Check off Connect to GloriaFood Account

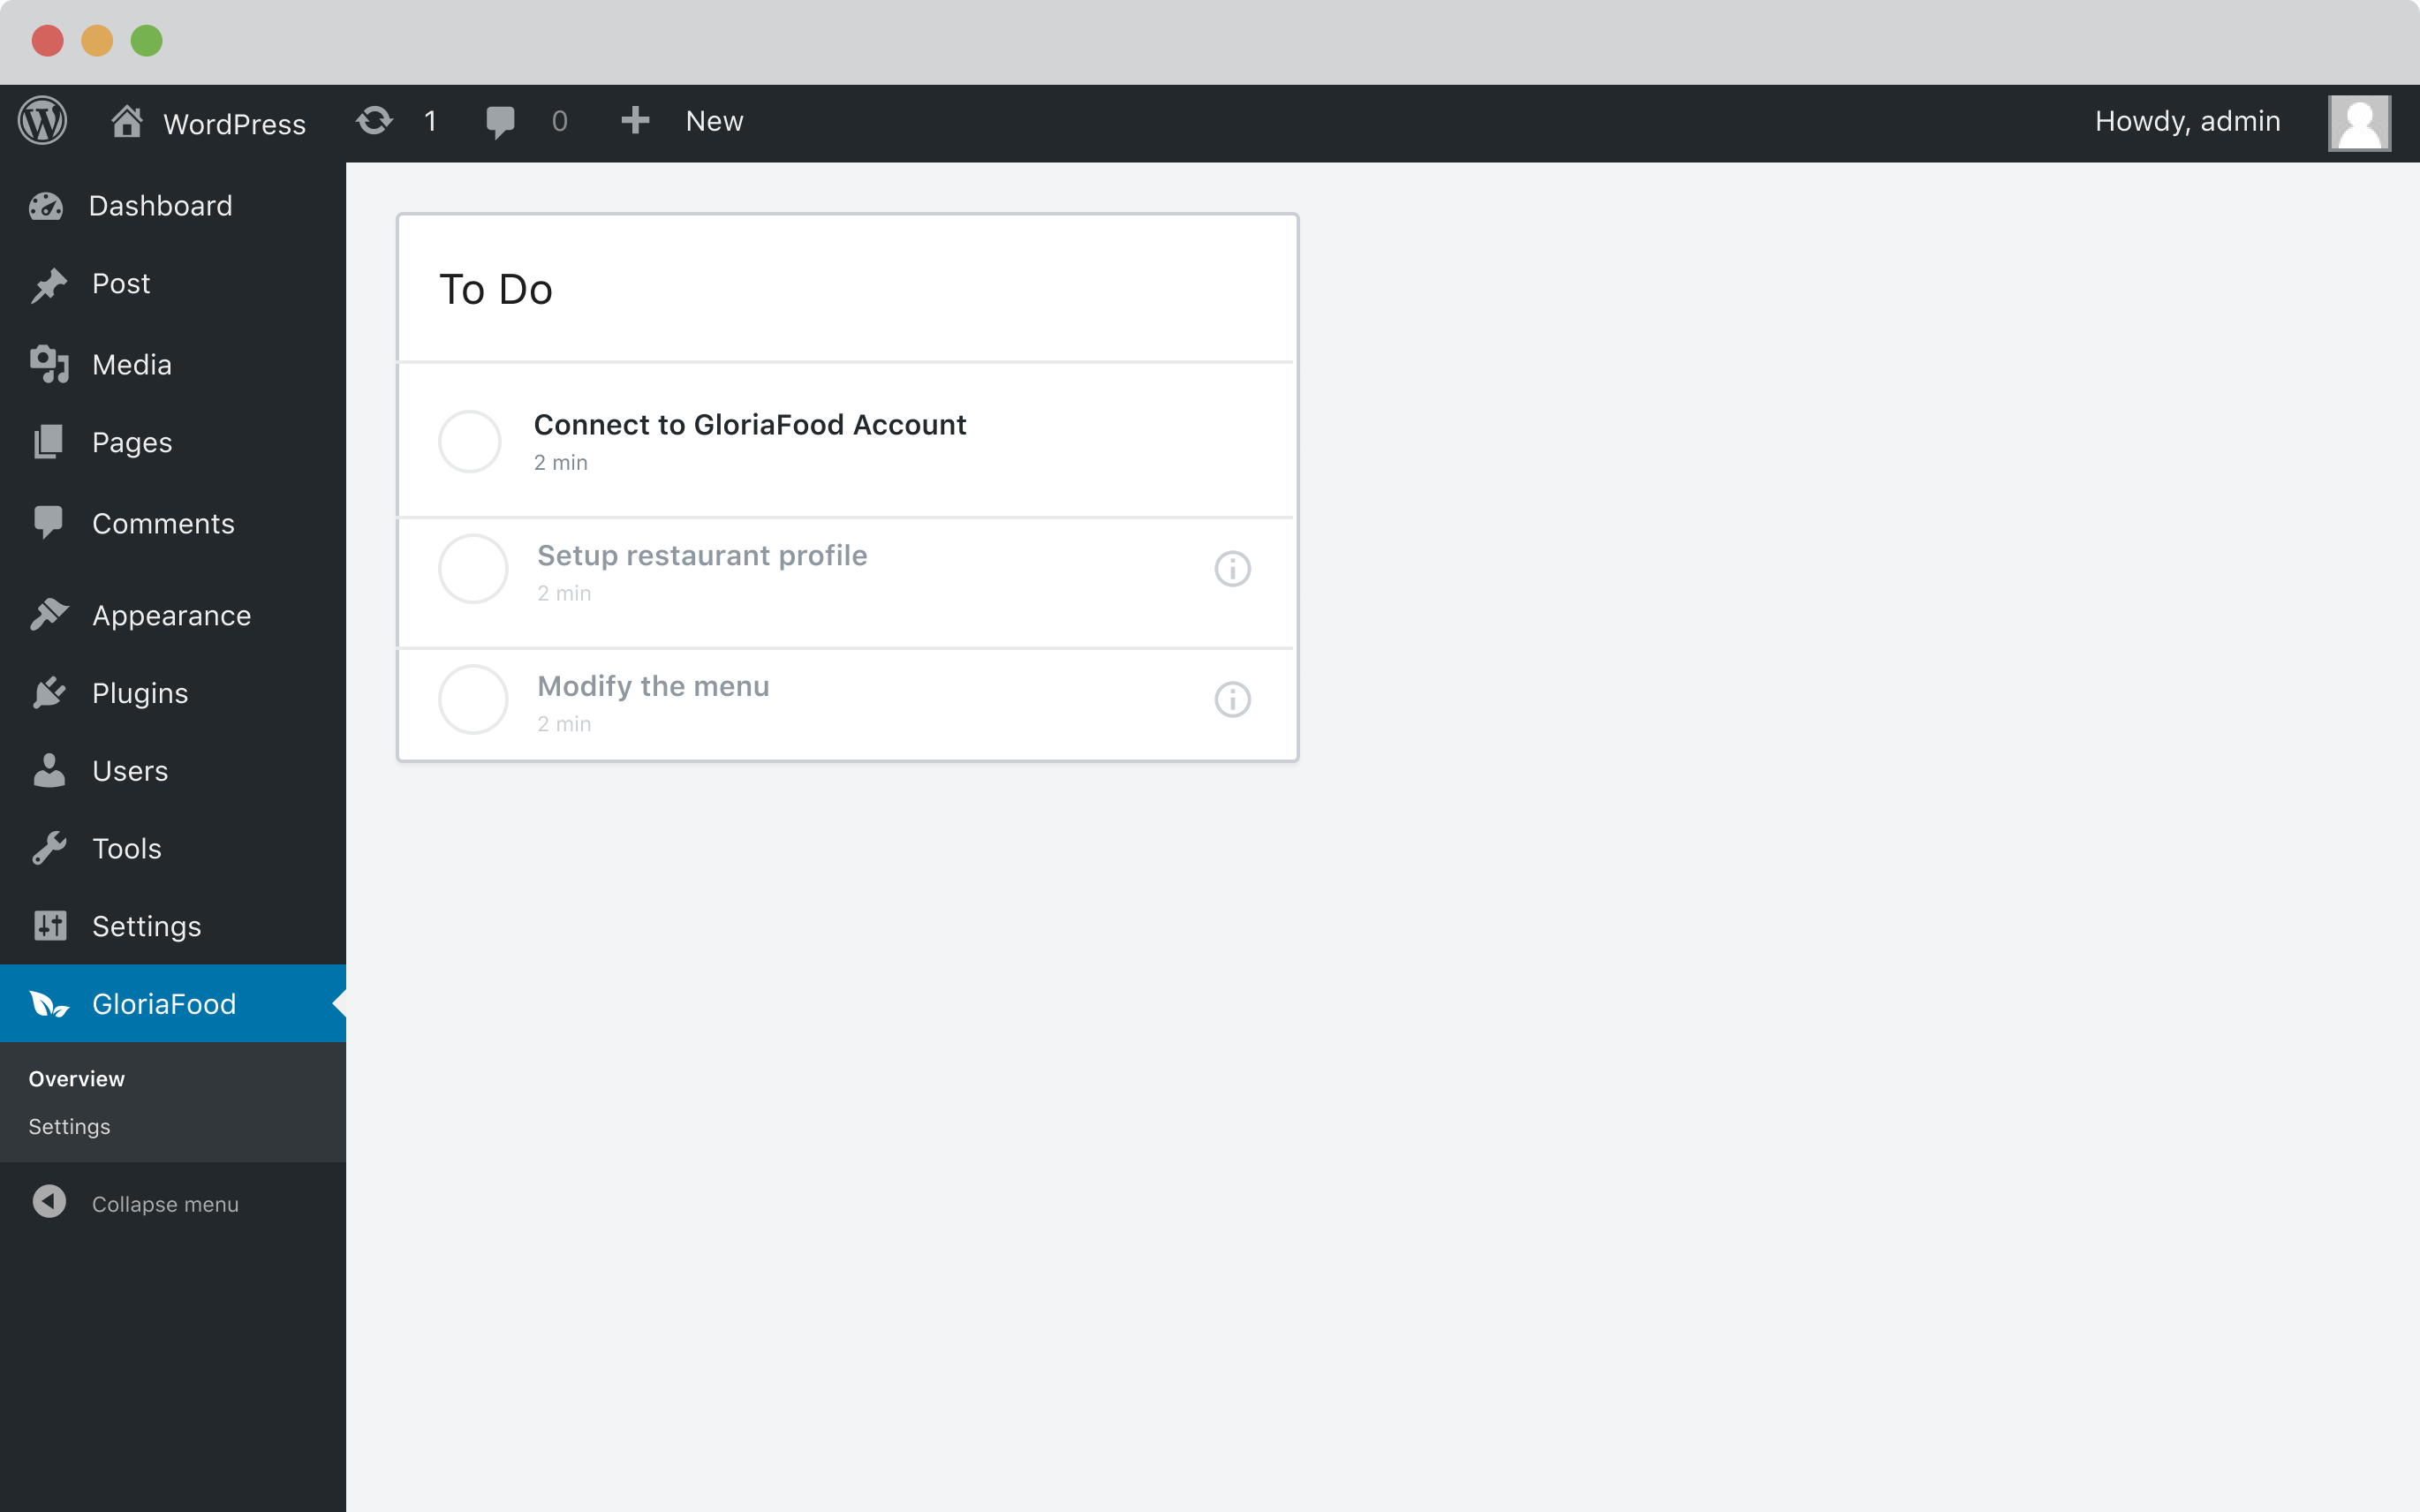pos(469,440)
